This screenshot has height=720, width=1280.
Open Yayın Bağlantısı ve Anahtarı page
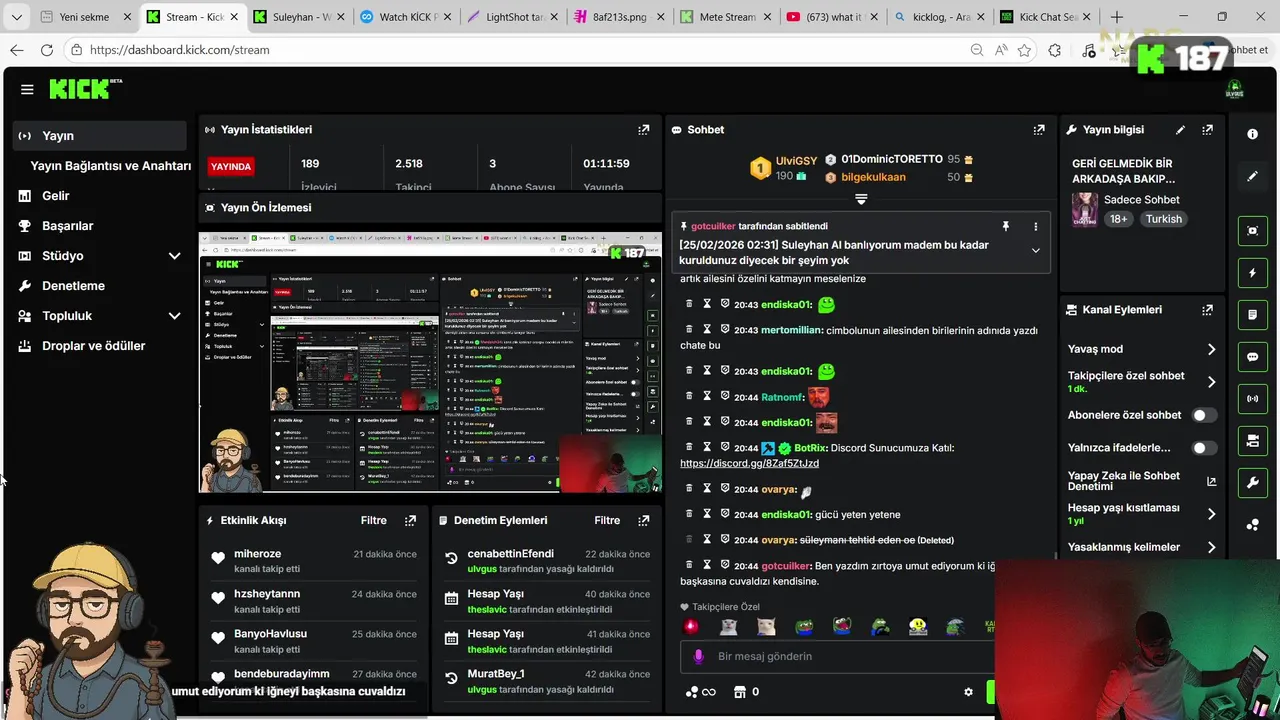[111, 166]
